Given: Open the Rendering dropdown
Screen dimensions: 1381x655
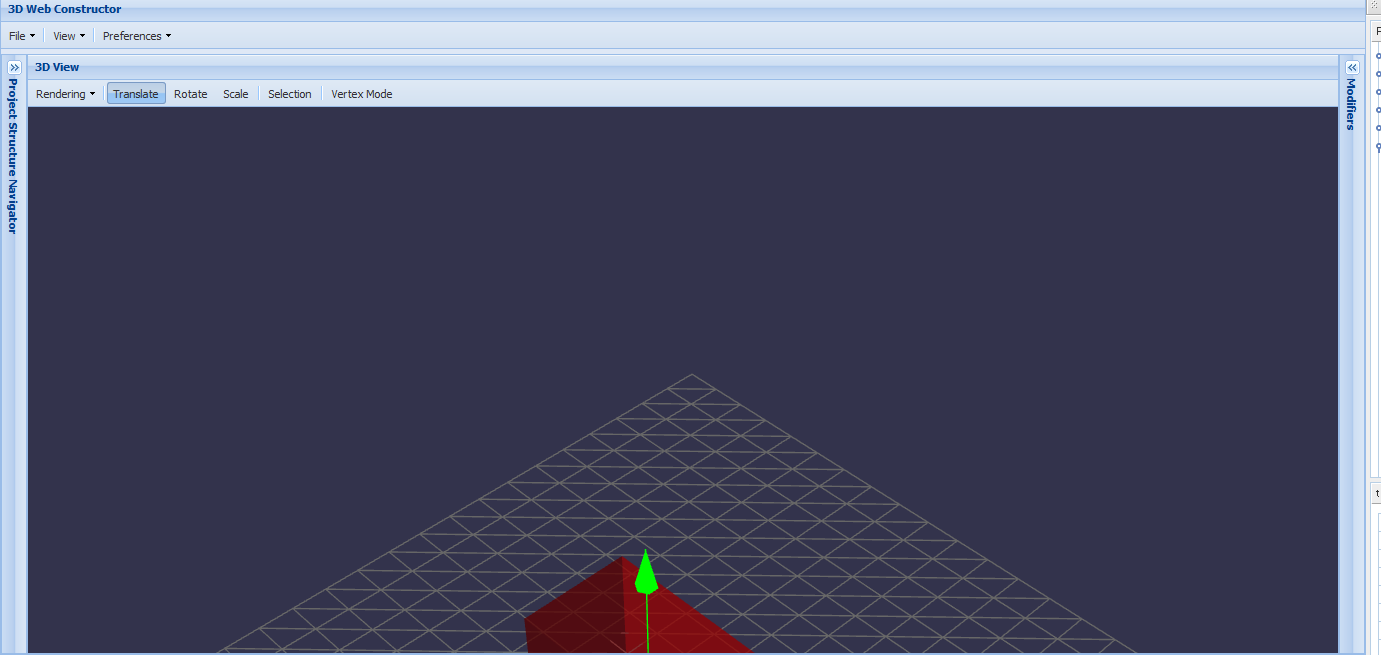Looking at the screenshot, I should tap(66, 94).
